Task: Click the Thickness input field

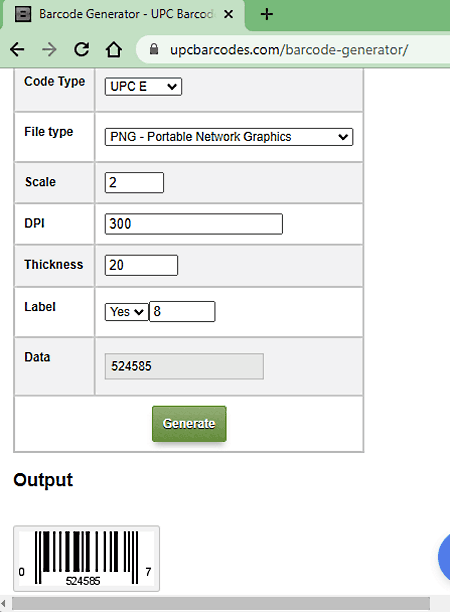Action: pos(141,265)
